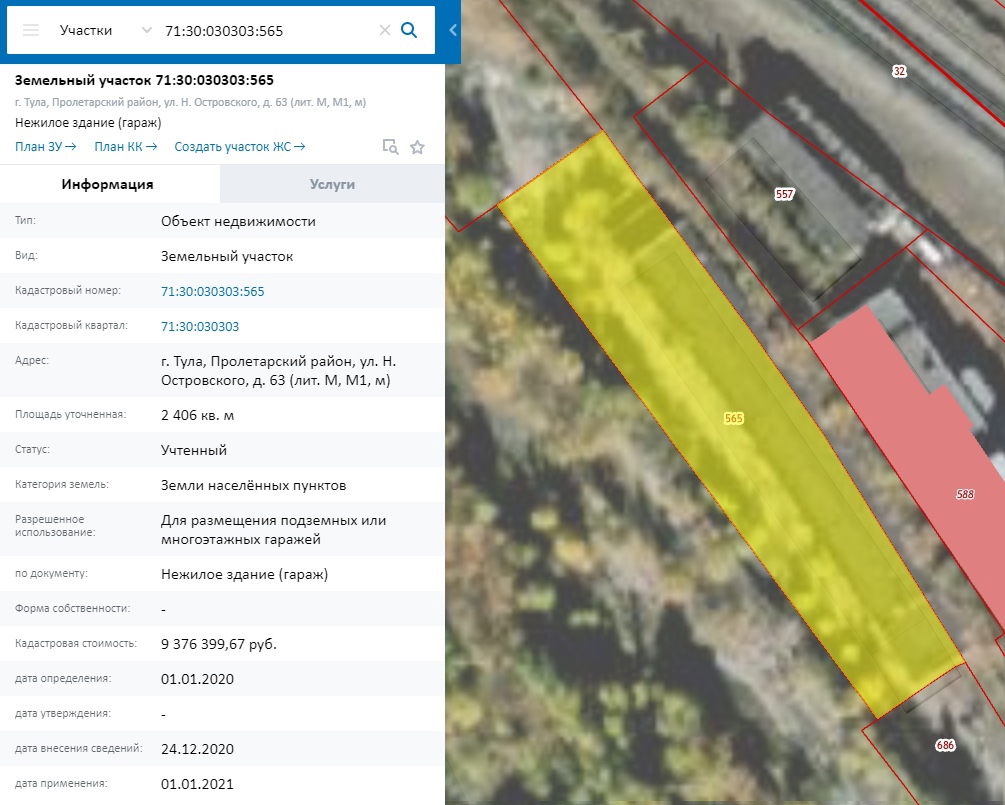Click the magnifier search icon
The height and width of the screenshot is (805, 1005).
tap(409, 30)
